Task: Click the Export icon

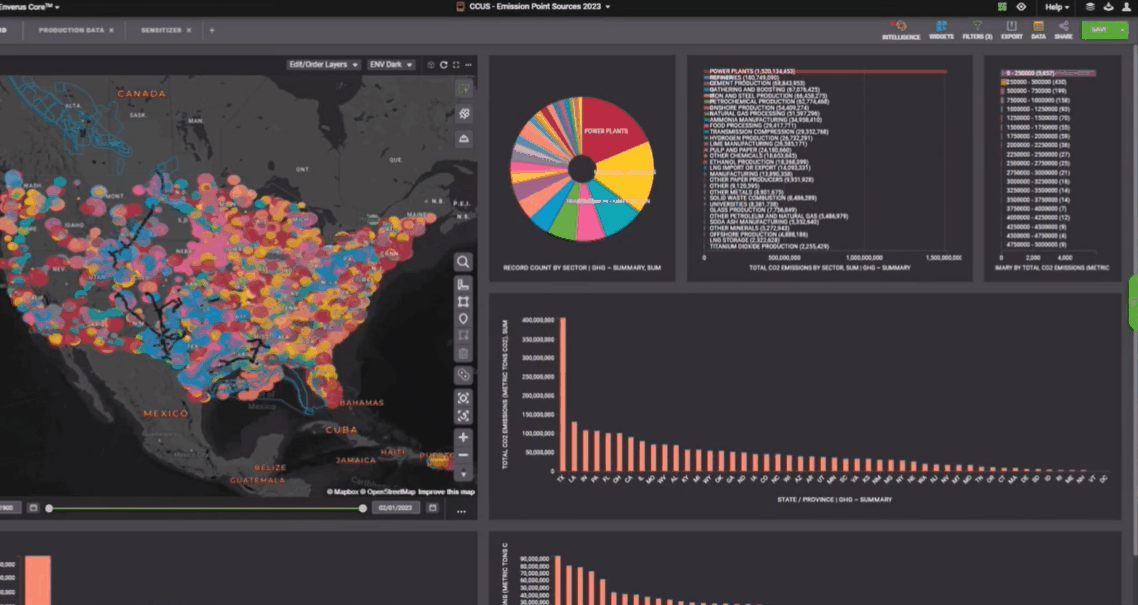Action: click(1012, 29)
